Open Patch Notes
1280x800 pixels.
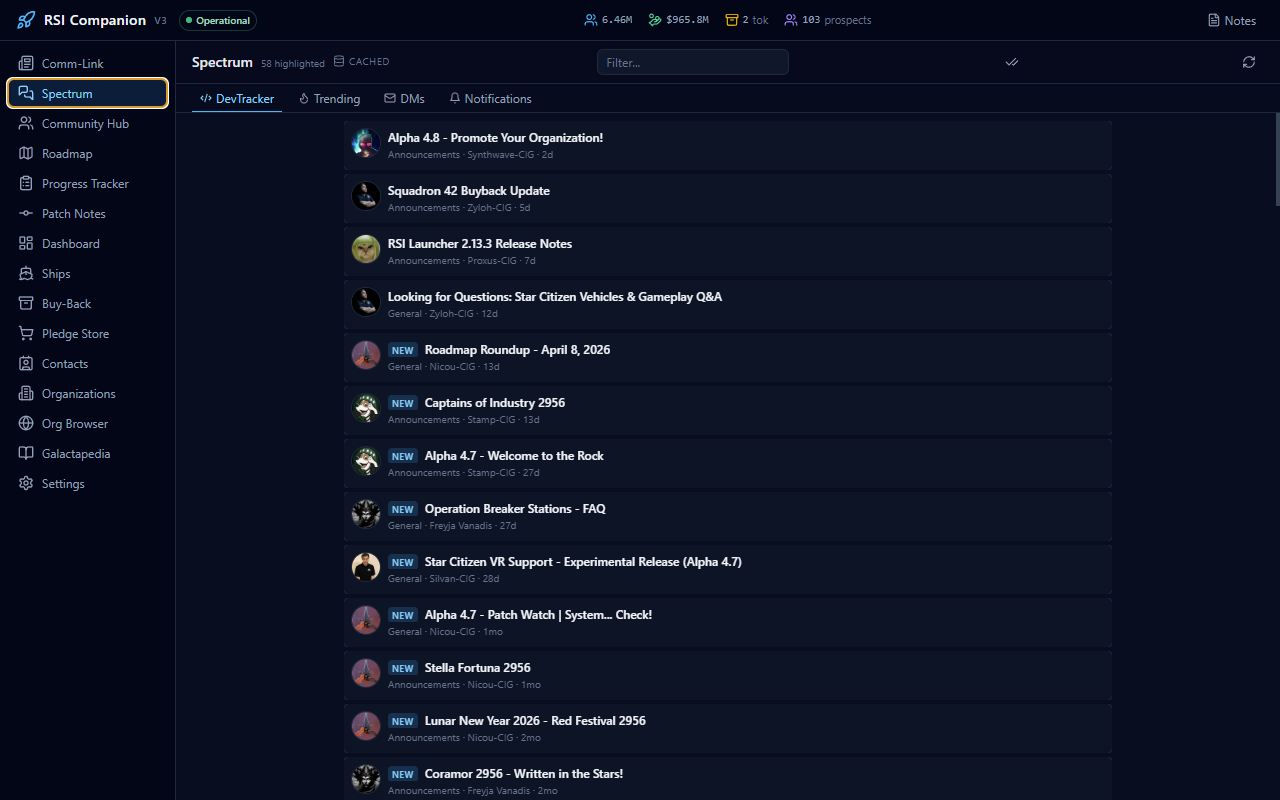[87, 214]
